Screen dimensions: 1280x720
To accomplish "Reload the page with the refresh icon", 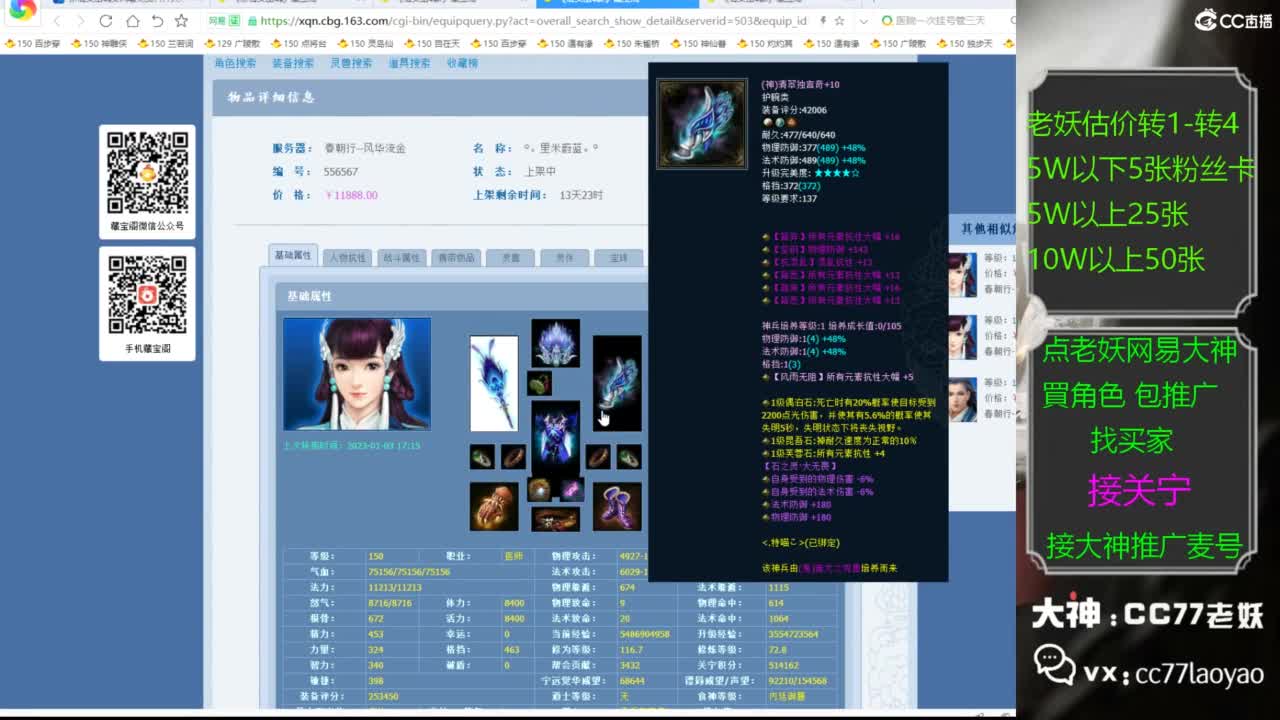I will coord(106,21).
